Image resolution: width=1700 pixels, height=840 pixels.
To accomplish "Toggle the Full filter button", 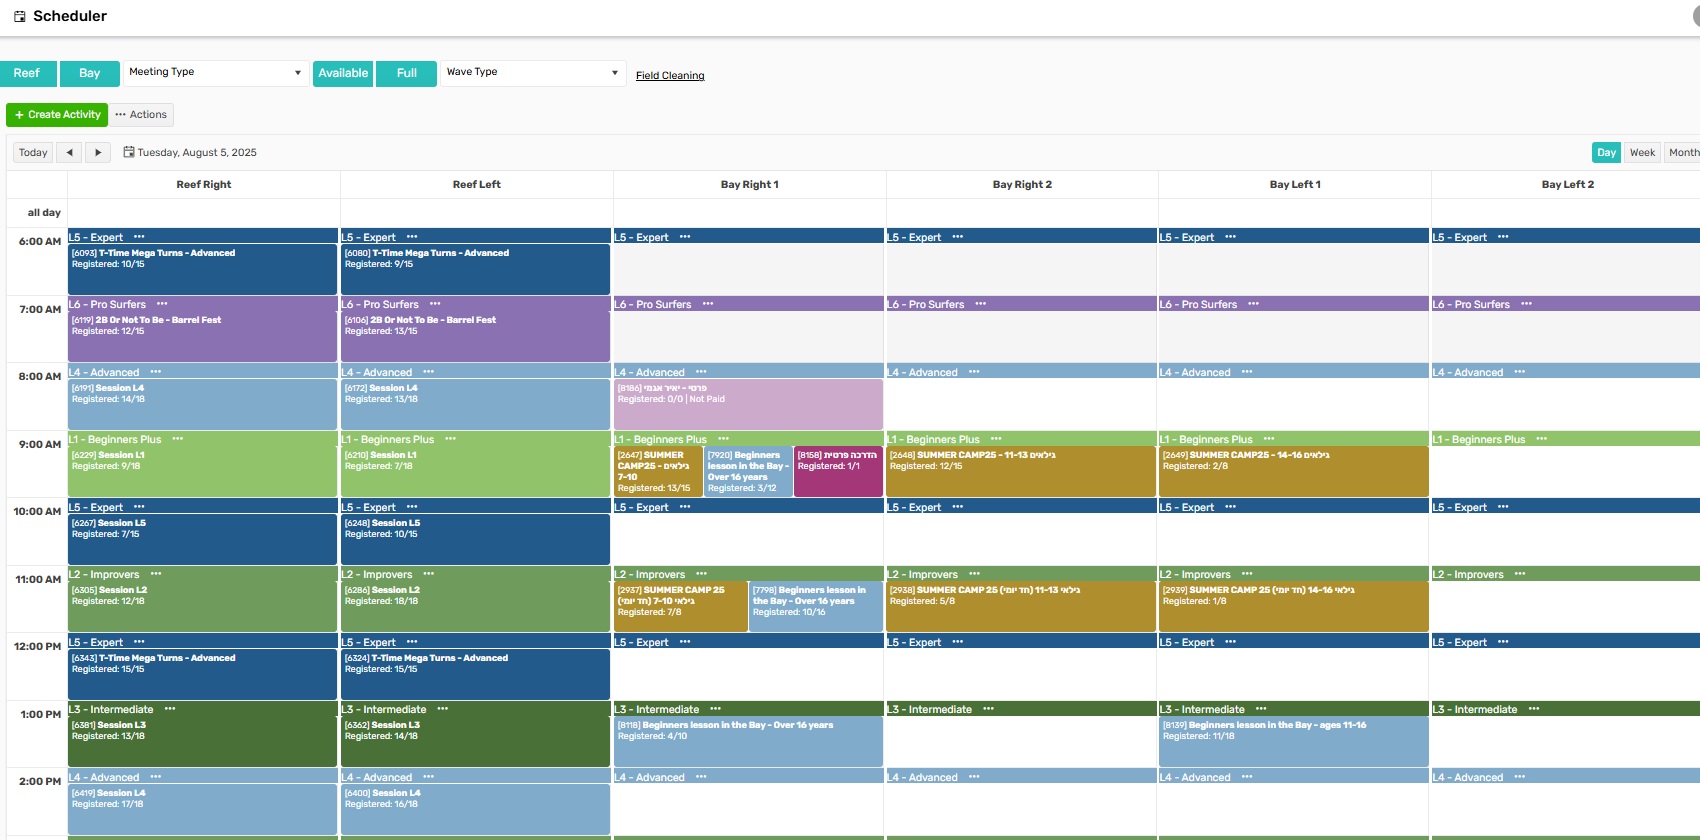I will point(406,73).
